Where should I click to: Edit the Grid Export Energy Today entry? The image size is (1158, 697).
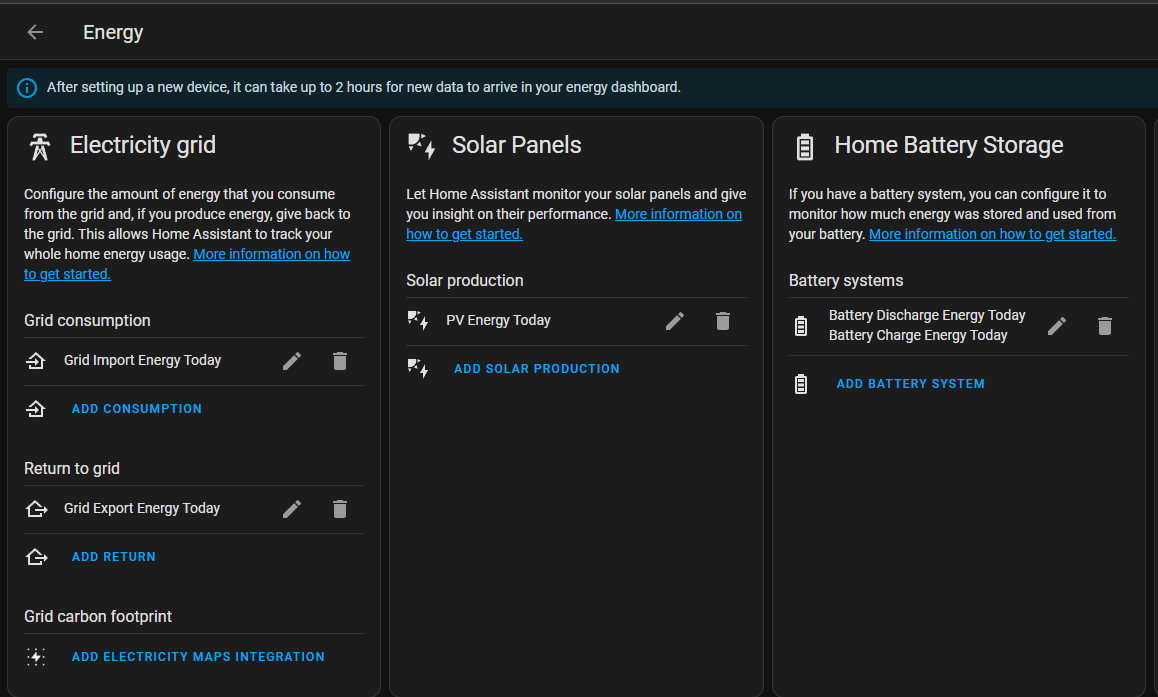click(291, 509)
